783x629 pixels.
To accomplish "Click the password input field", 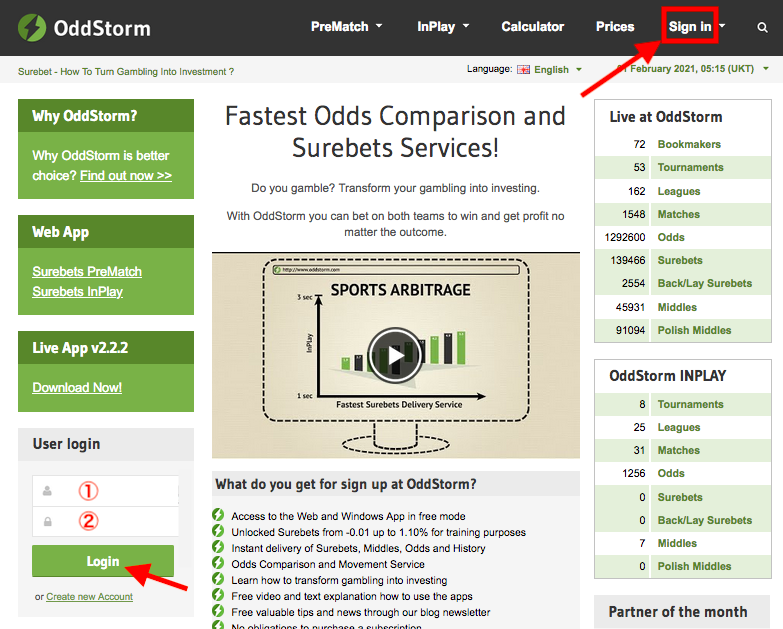I will (105, 522).
